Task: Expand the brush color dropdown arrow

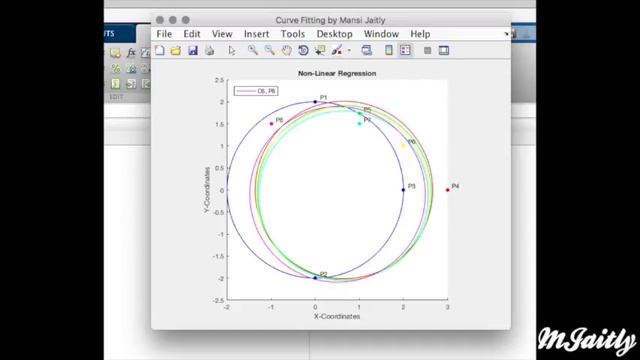Action: point(349,51)
